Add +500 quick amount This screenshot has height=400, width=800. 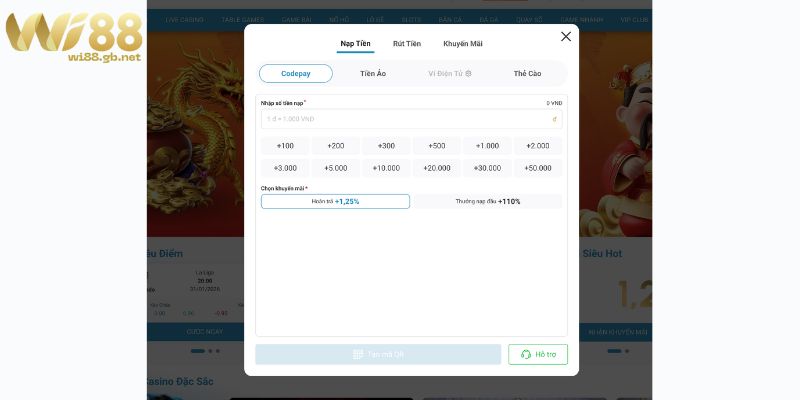click(437, 146)
